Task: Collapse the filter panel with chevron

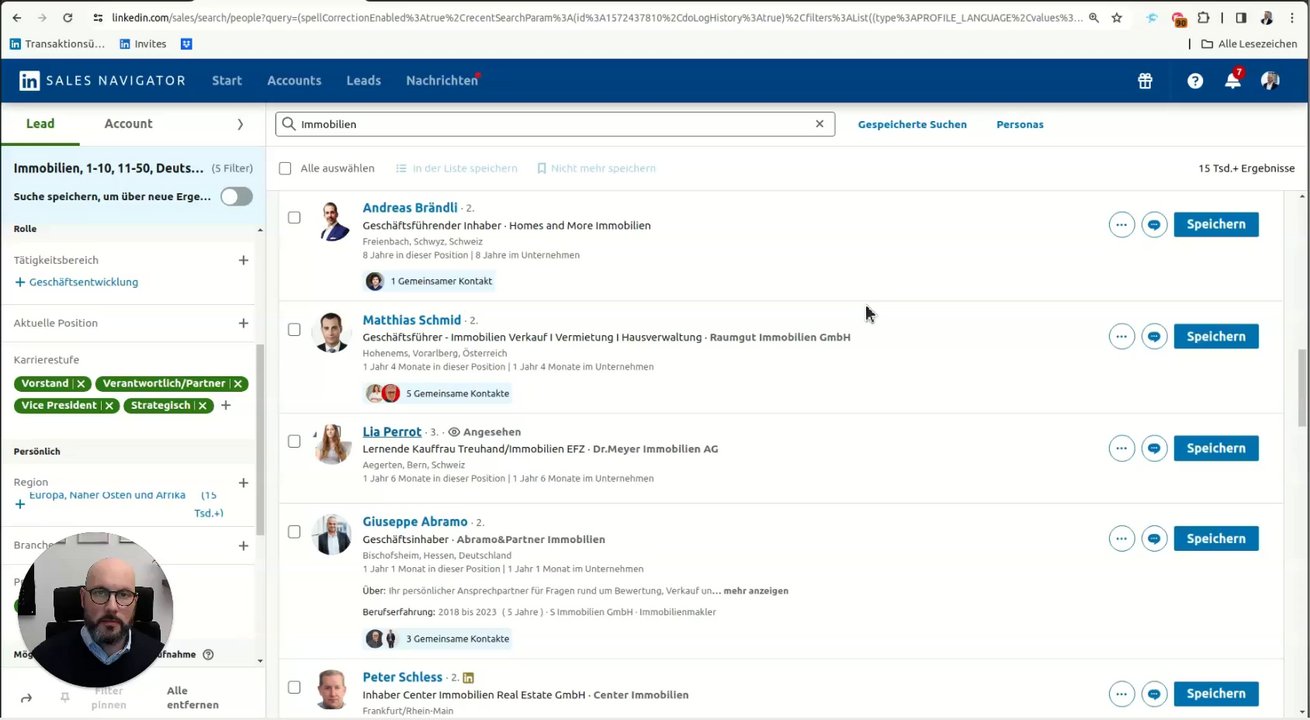Action: click(x=240, y=124)
